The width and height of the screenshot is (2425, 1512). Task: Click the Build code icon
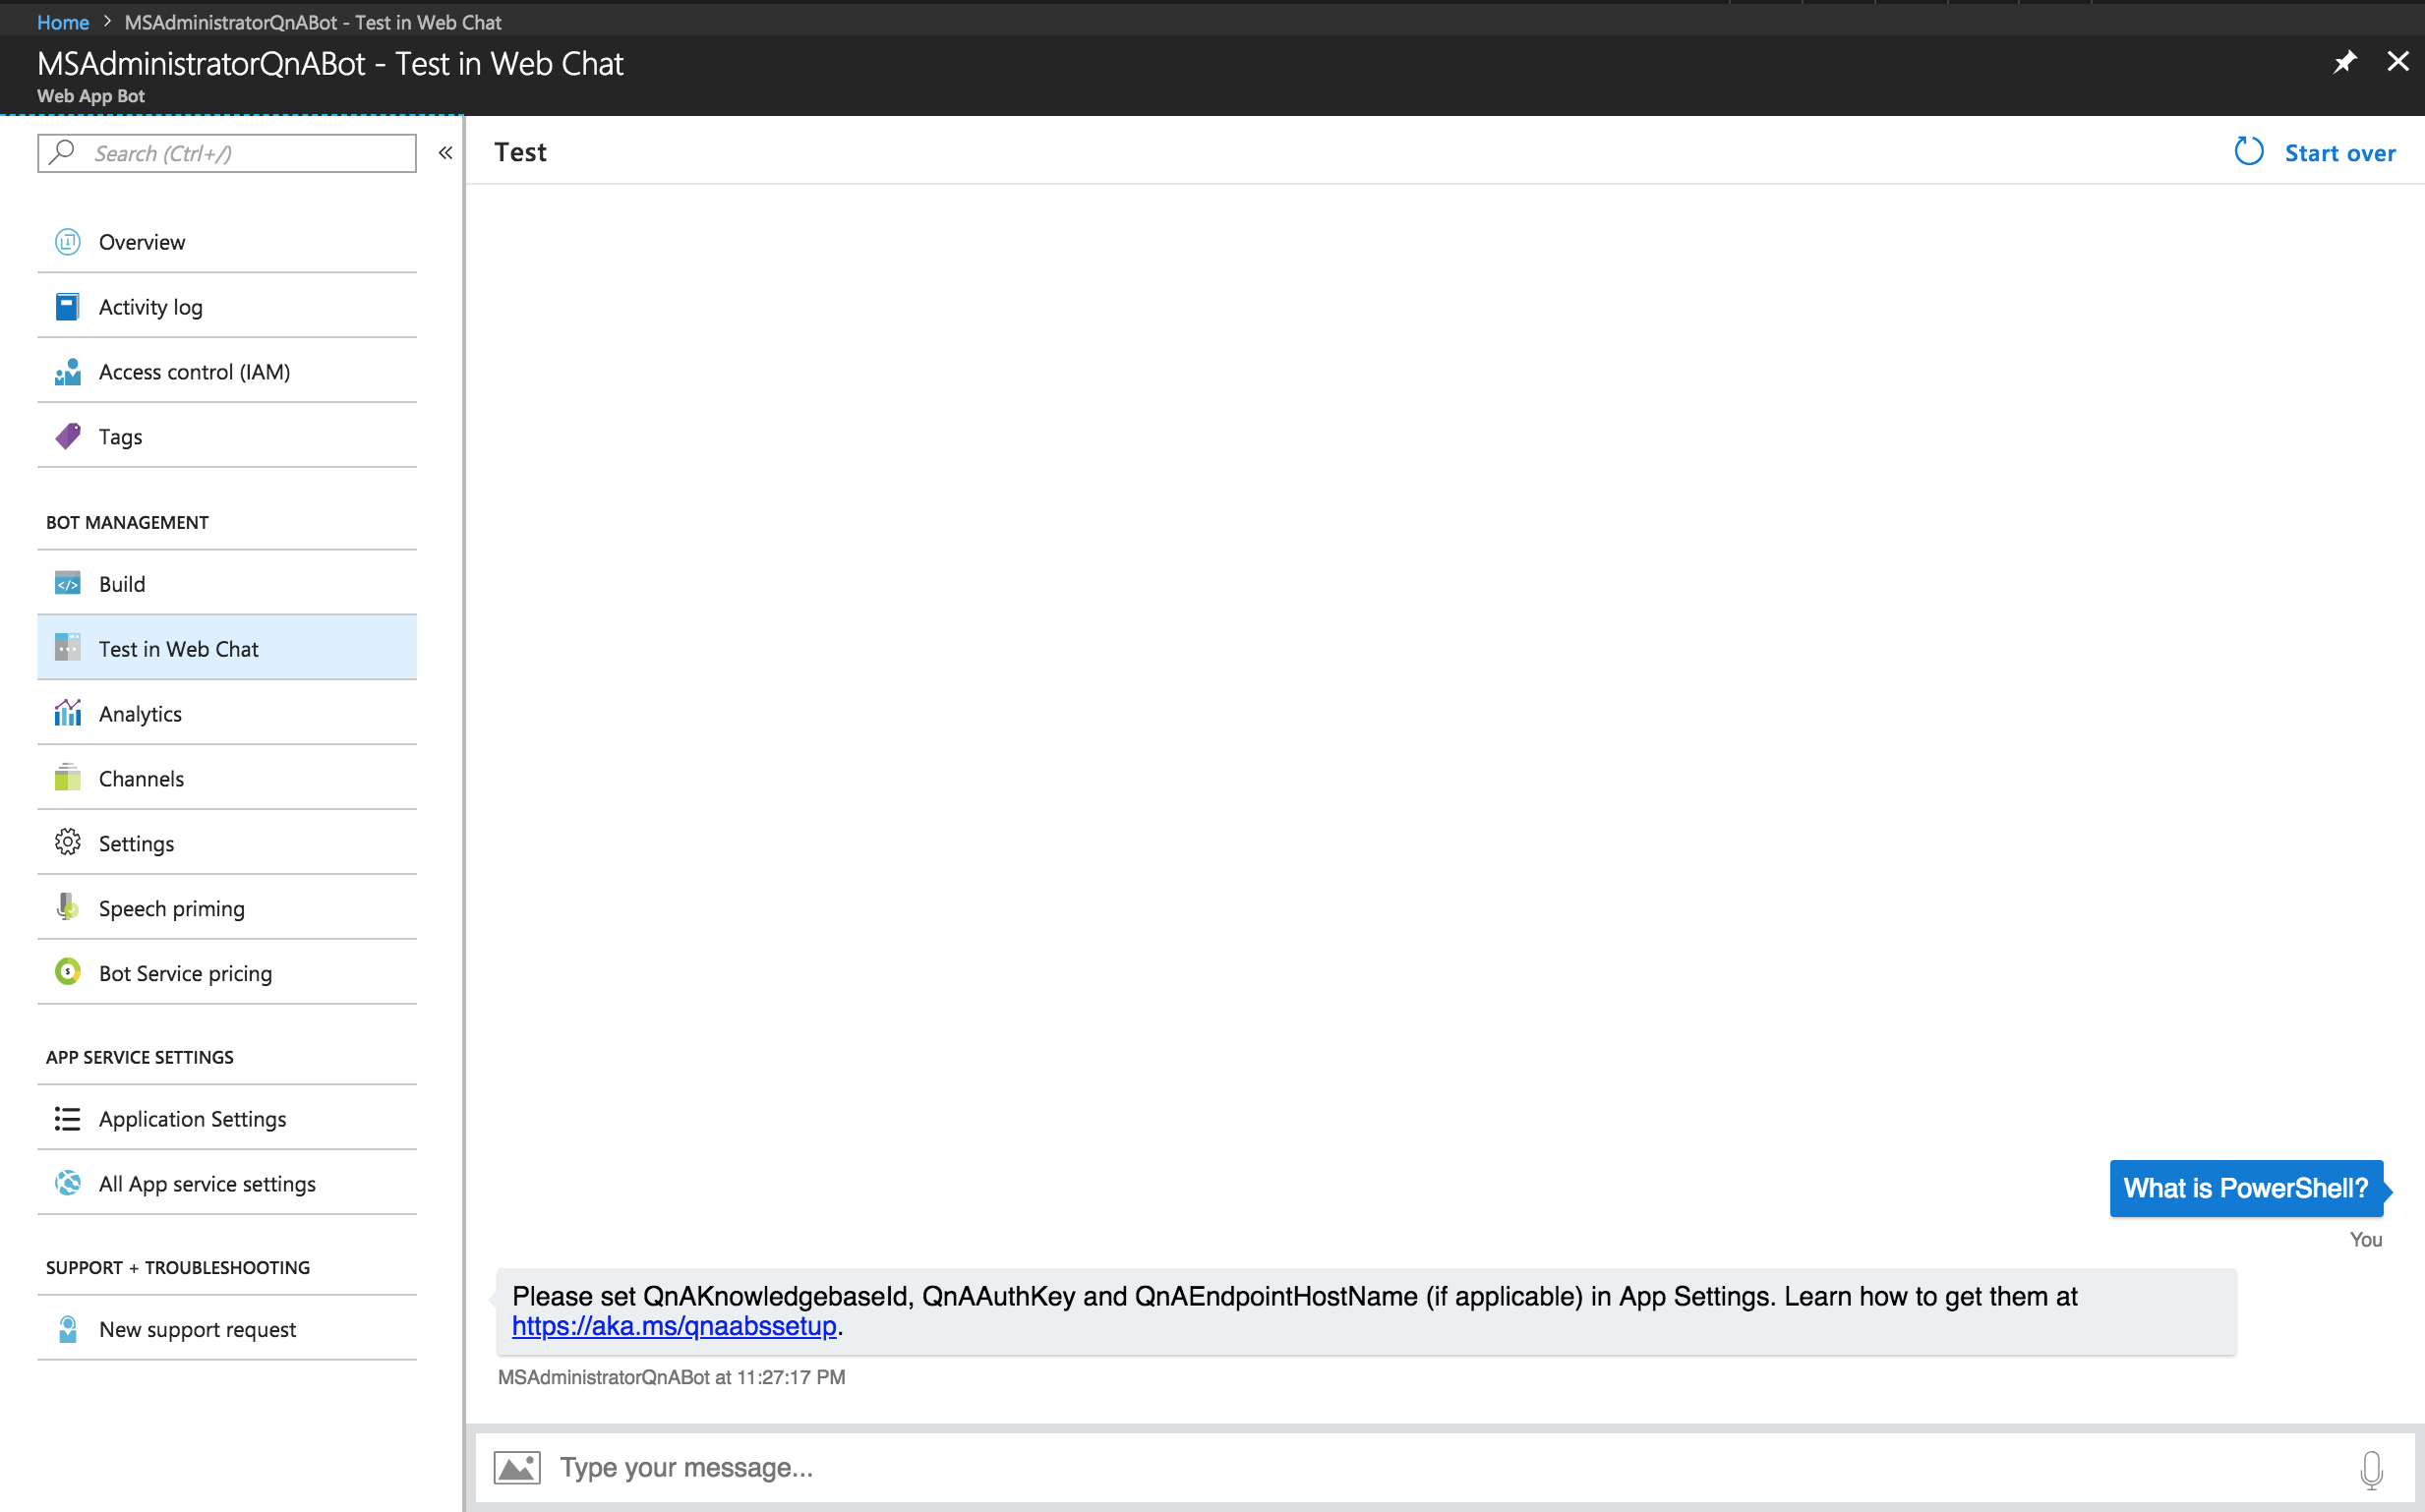[67, 584]
